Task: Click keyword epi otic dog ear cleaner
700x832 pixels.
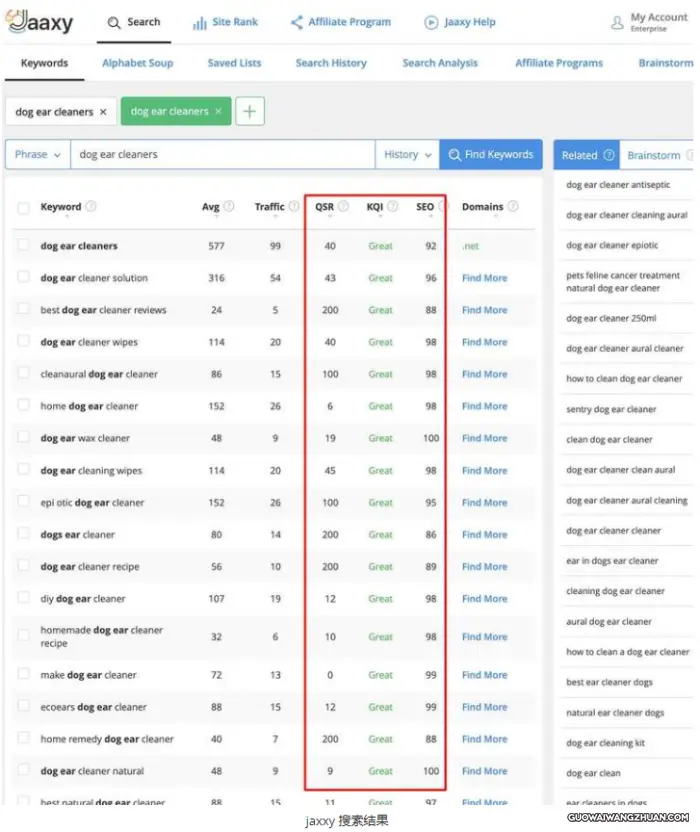Action: [x=92, y=502]
